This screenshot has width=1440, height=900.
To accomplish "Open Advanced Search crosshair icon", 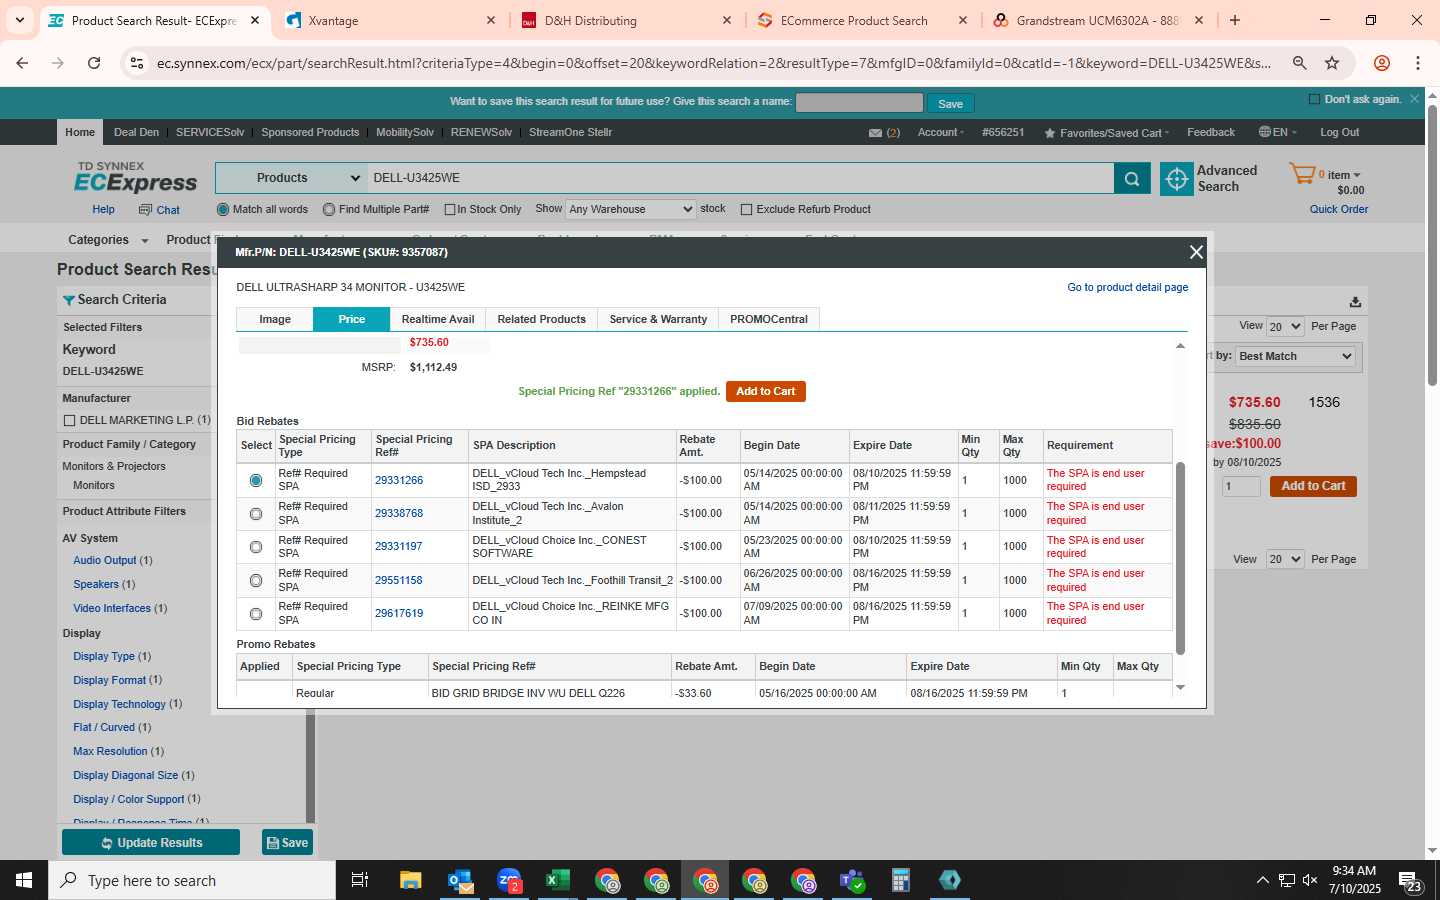I will tap(1177, 179).
